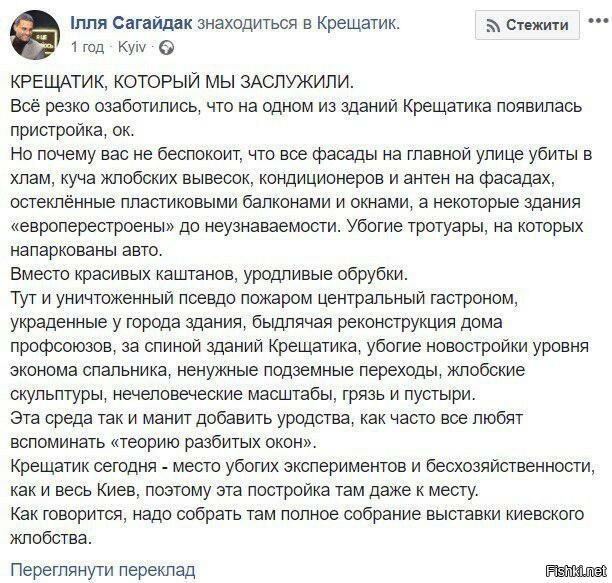Click the feed icon inside Стежити button
This screenshot has height=583, width=612.
coord(493,26)
